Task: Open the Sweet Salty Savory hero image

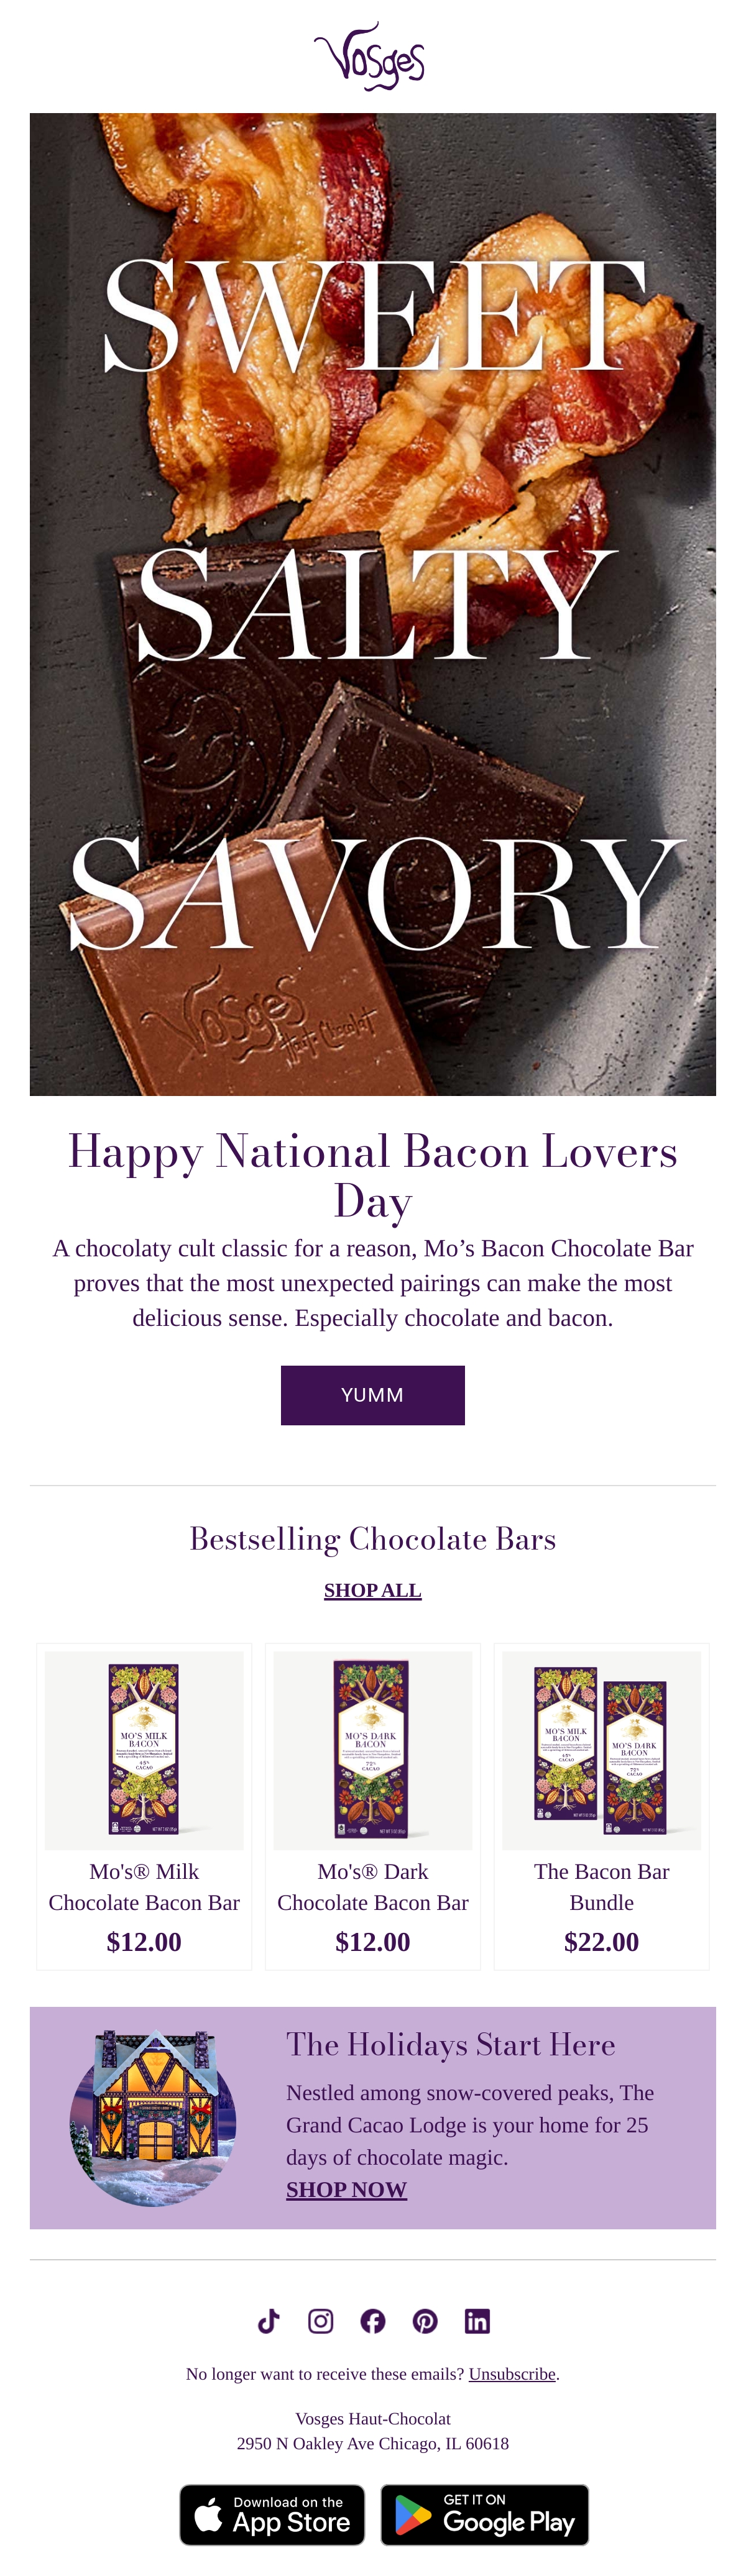Action: pos(373,604)
